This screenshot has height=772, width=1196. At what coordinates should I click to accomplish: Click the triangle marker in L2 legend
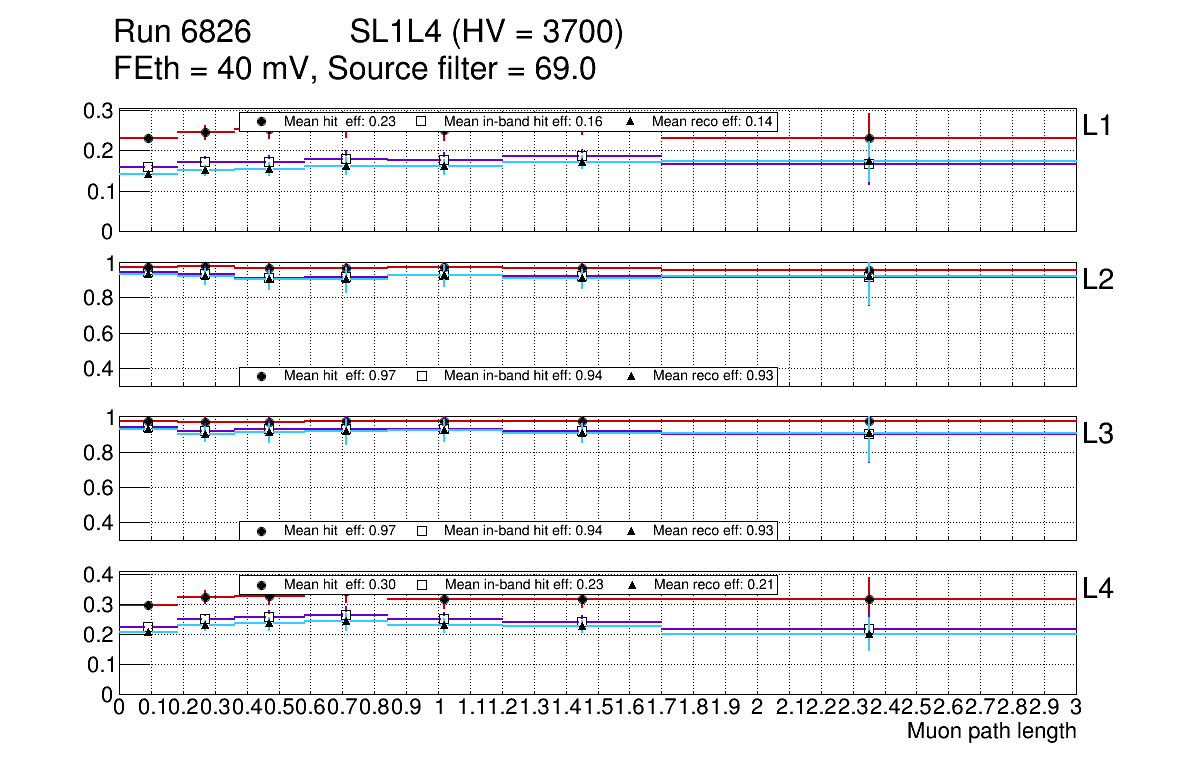[632, 376]
